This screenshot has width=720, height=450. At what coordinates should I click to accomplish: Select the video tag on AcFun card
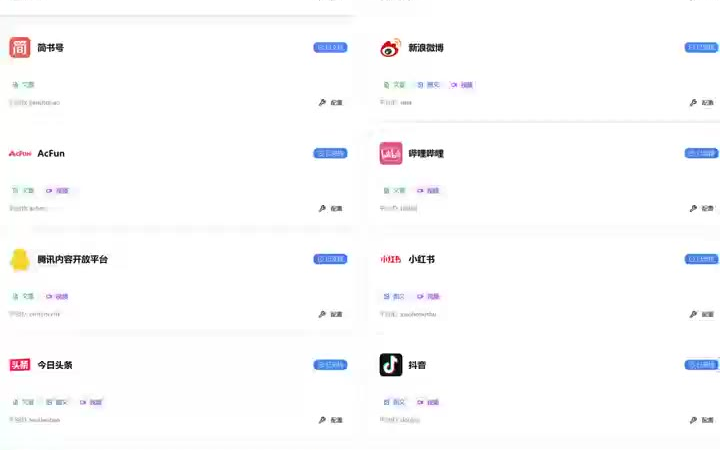pyautogui.click(x=57, y=191)
